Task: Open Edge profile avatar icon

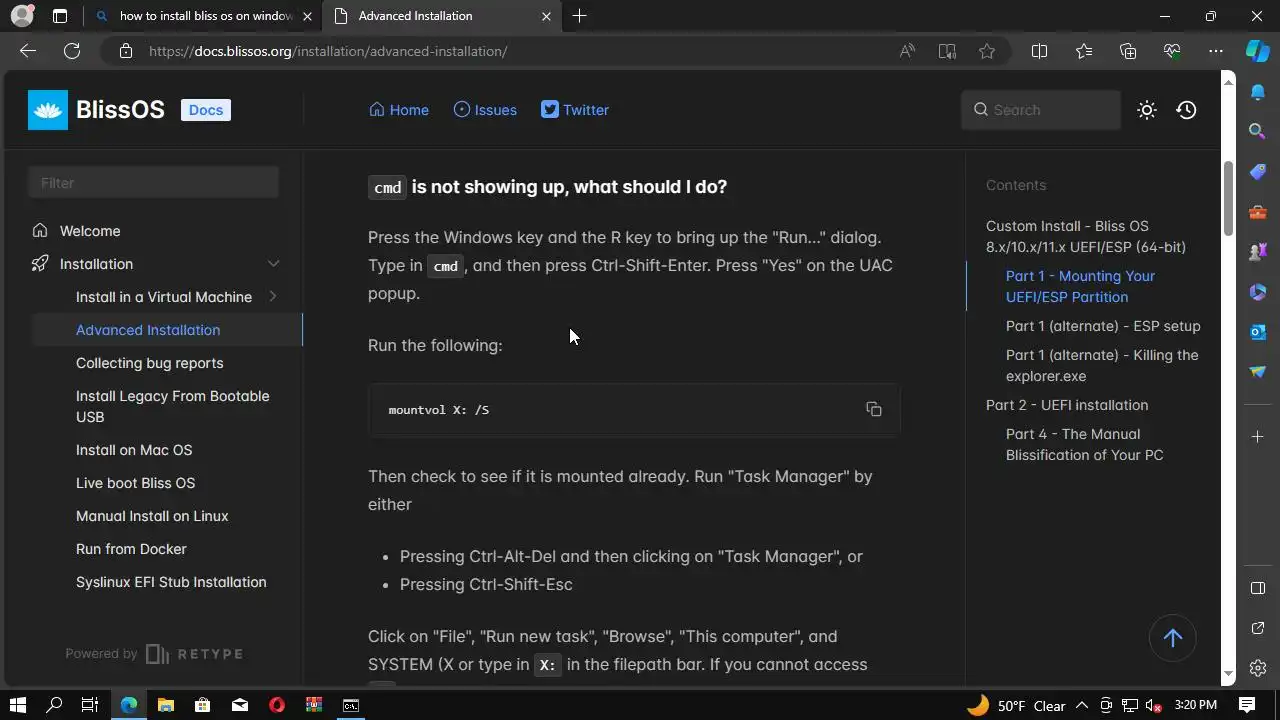Action: 21,16
